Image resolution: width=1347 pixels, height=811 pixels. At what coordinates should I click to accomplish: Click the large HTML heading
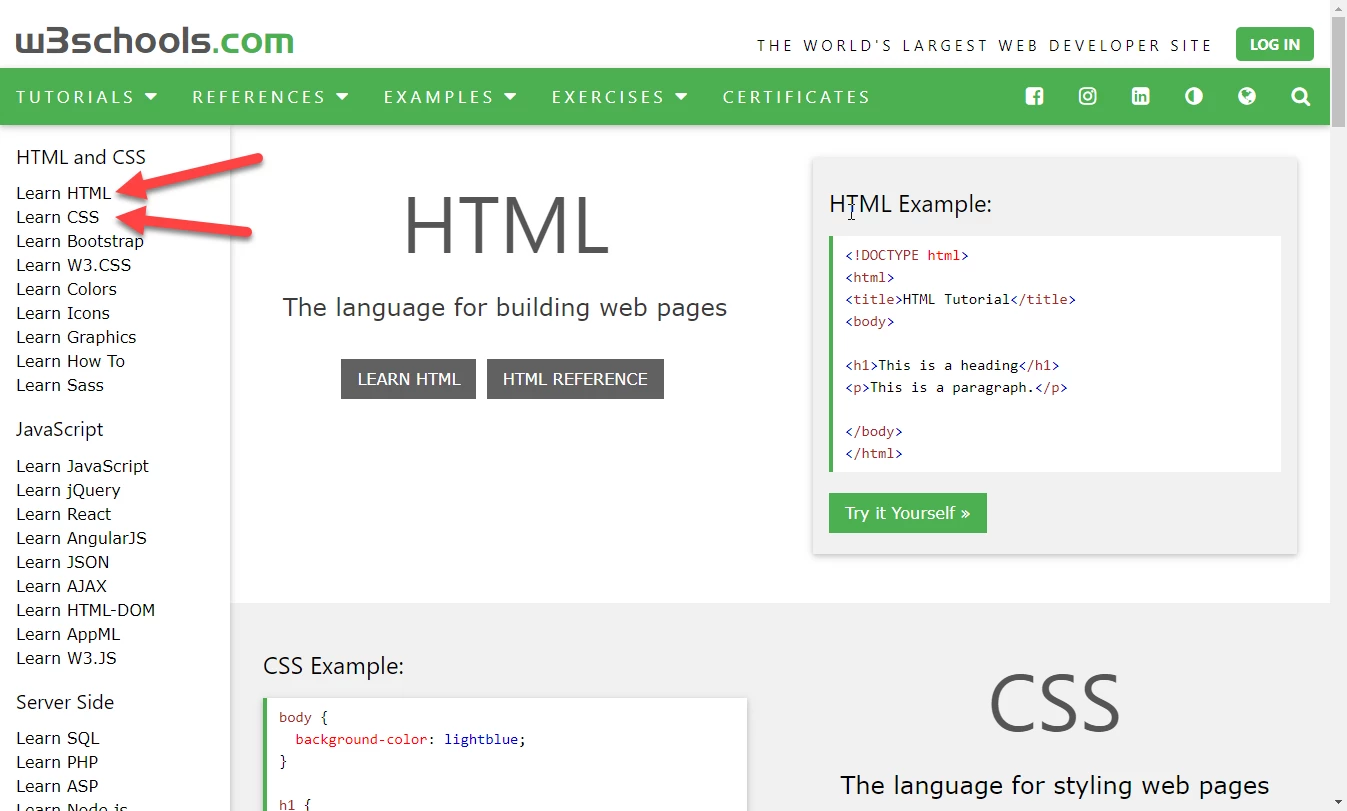(x=505, y=227)
